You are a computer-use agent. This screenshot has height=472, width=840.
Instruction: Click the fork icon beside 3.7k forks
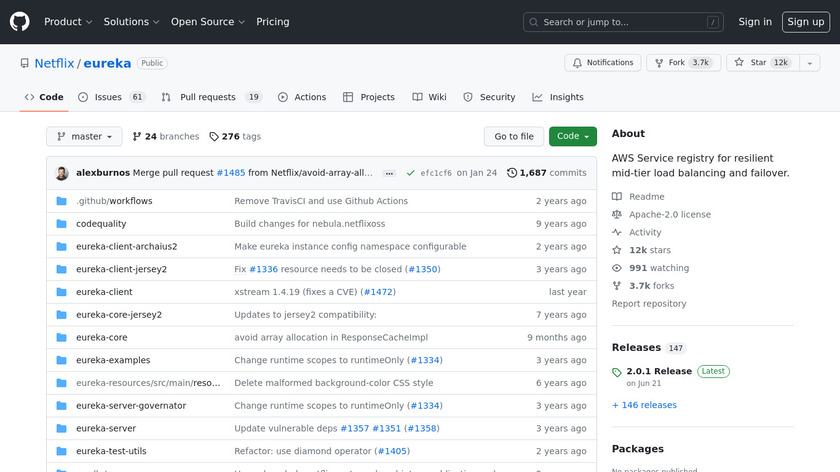(617, 286)
